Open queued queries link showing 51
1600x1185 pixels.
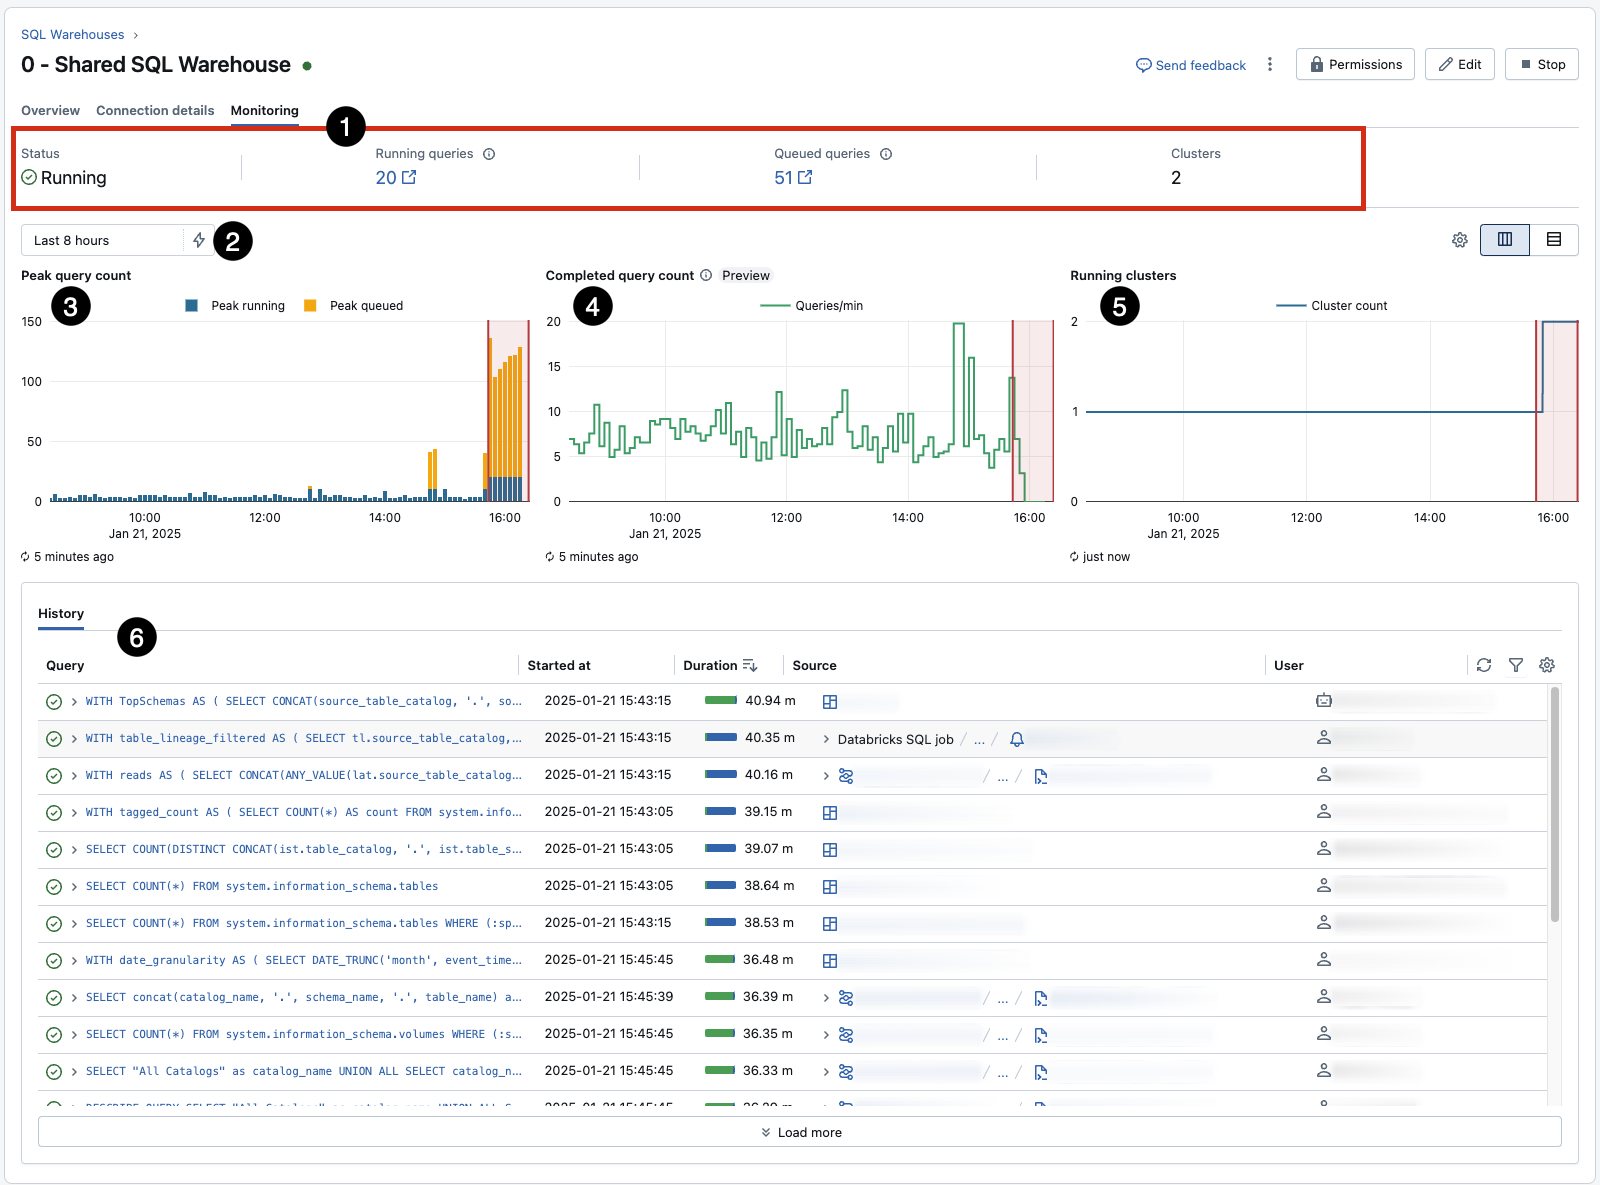[793, 177]
